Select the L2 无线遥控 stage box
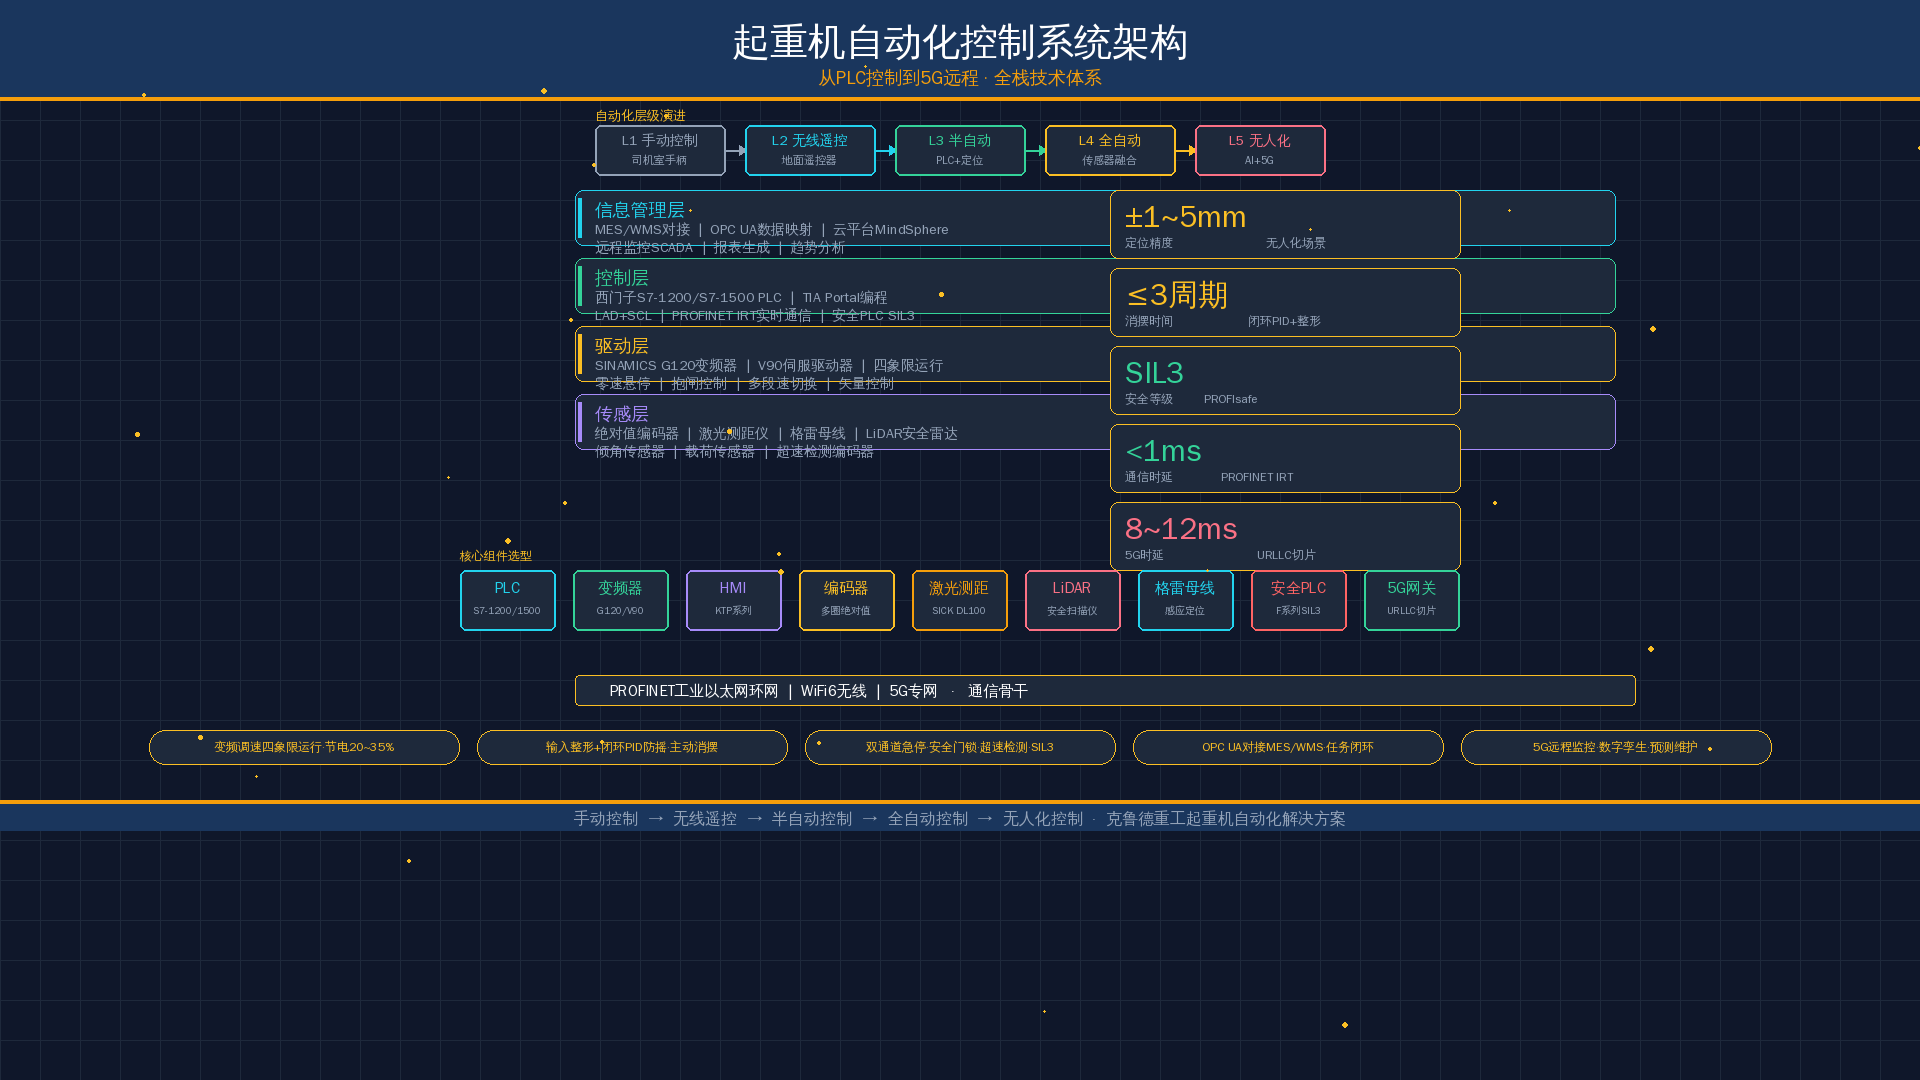 click(x=810, y=150)
